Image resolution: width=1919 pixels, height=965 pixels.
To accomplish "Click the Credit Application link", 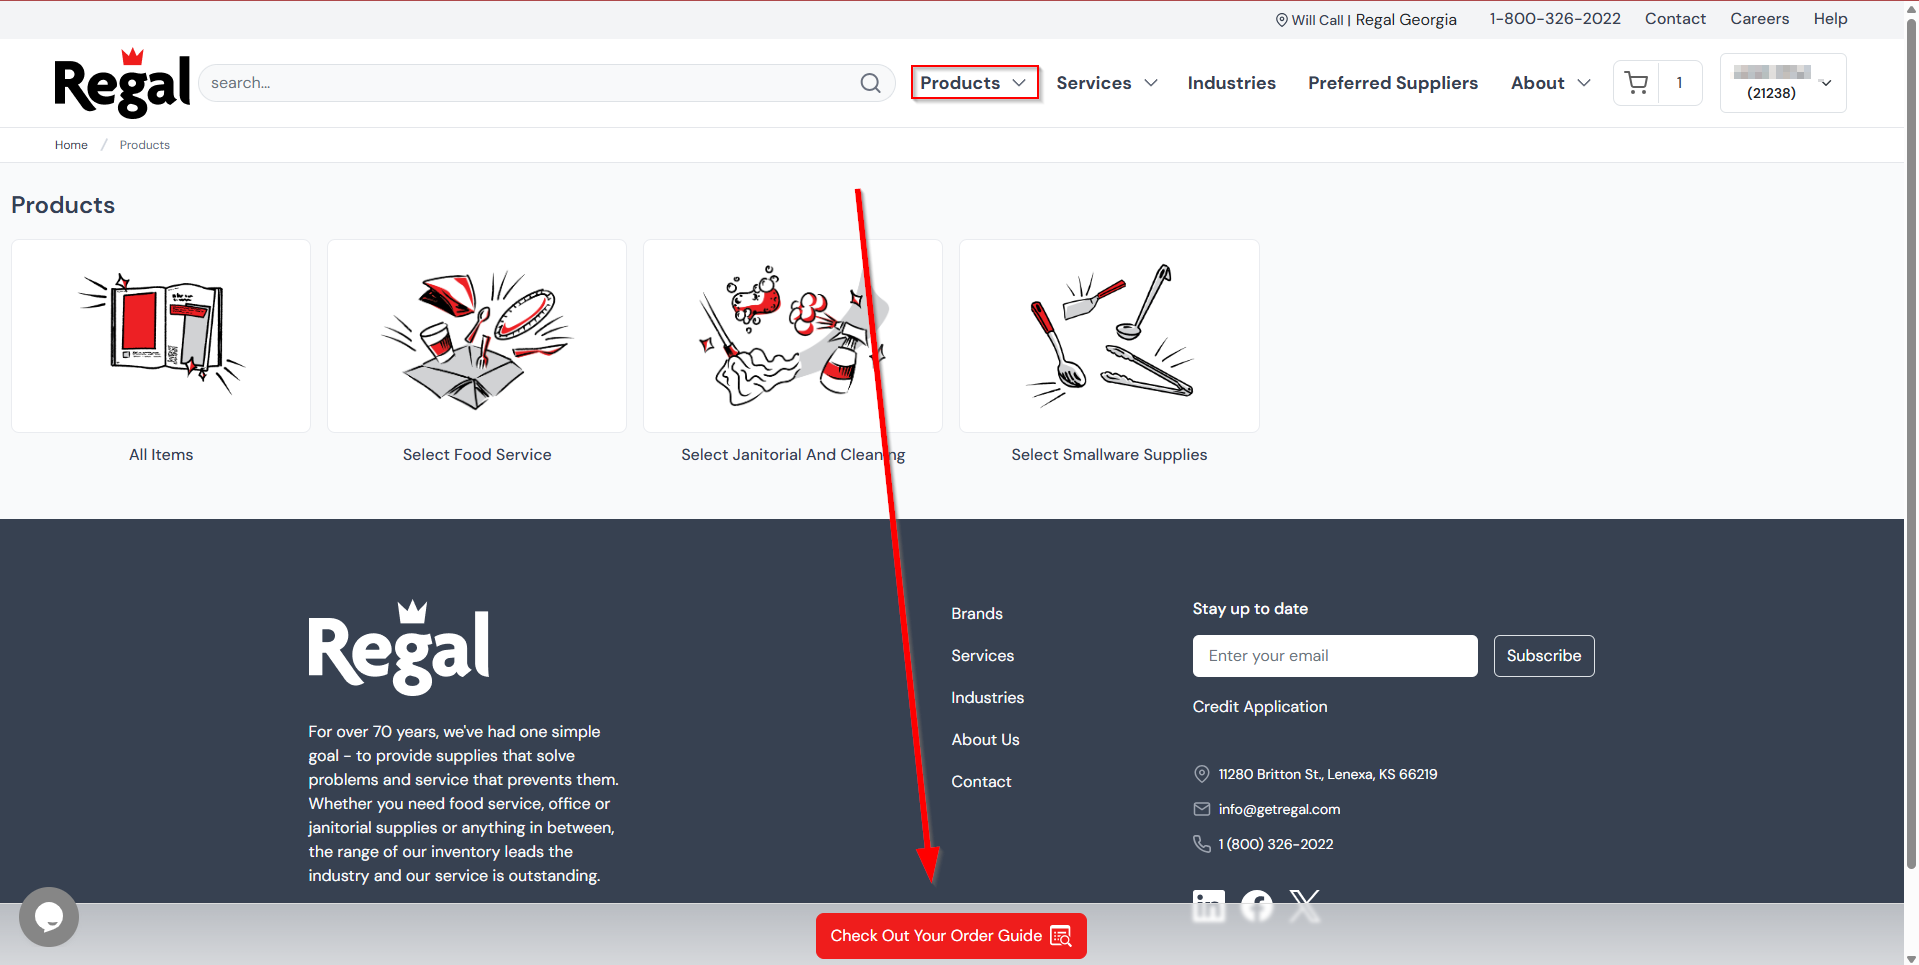I will click(x=1260, y=707).
